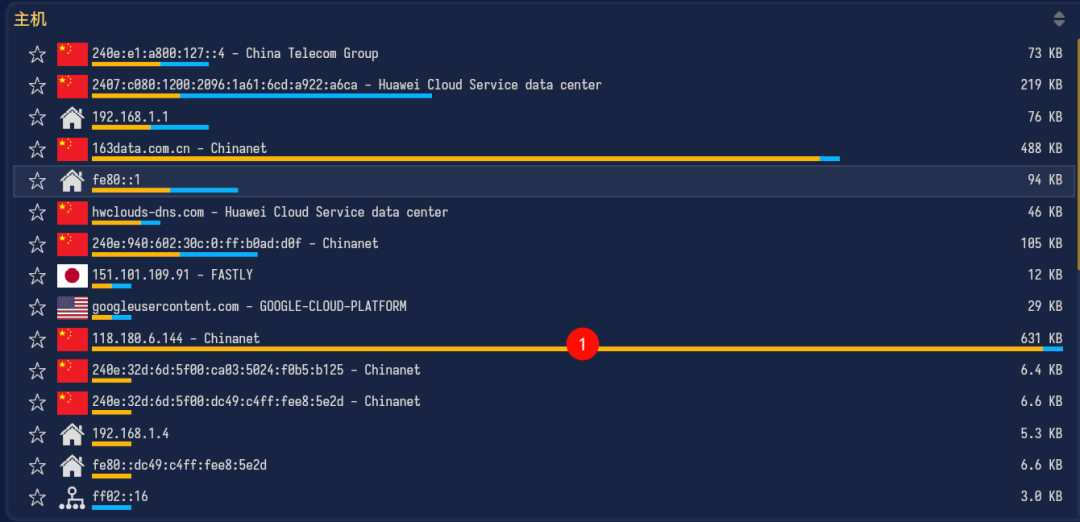Select the 163data.com.cn - Chinanet host entry
Image resolution: width=1080 pixels, height=522 pixels.
pos(544,149)
